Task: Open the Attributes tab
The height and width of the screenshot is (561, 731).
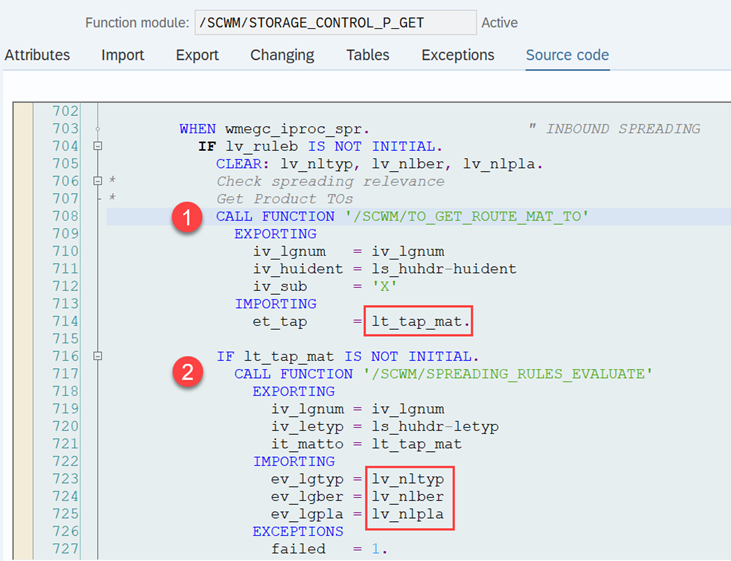Action: tap(37, 55)
